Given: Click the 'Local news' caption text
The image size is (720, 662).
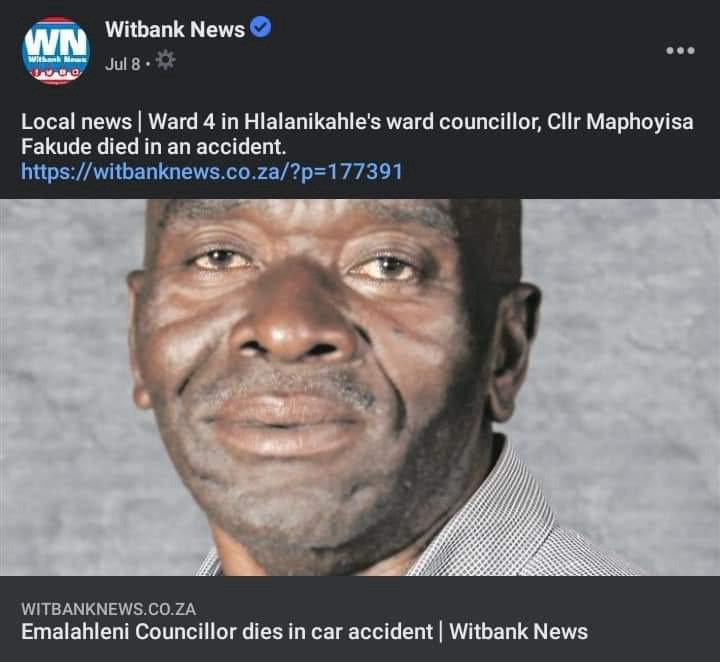Looking at the screenshot, I should [x=77, y=122].
